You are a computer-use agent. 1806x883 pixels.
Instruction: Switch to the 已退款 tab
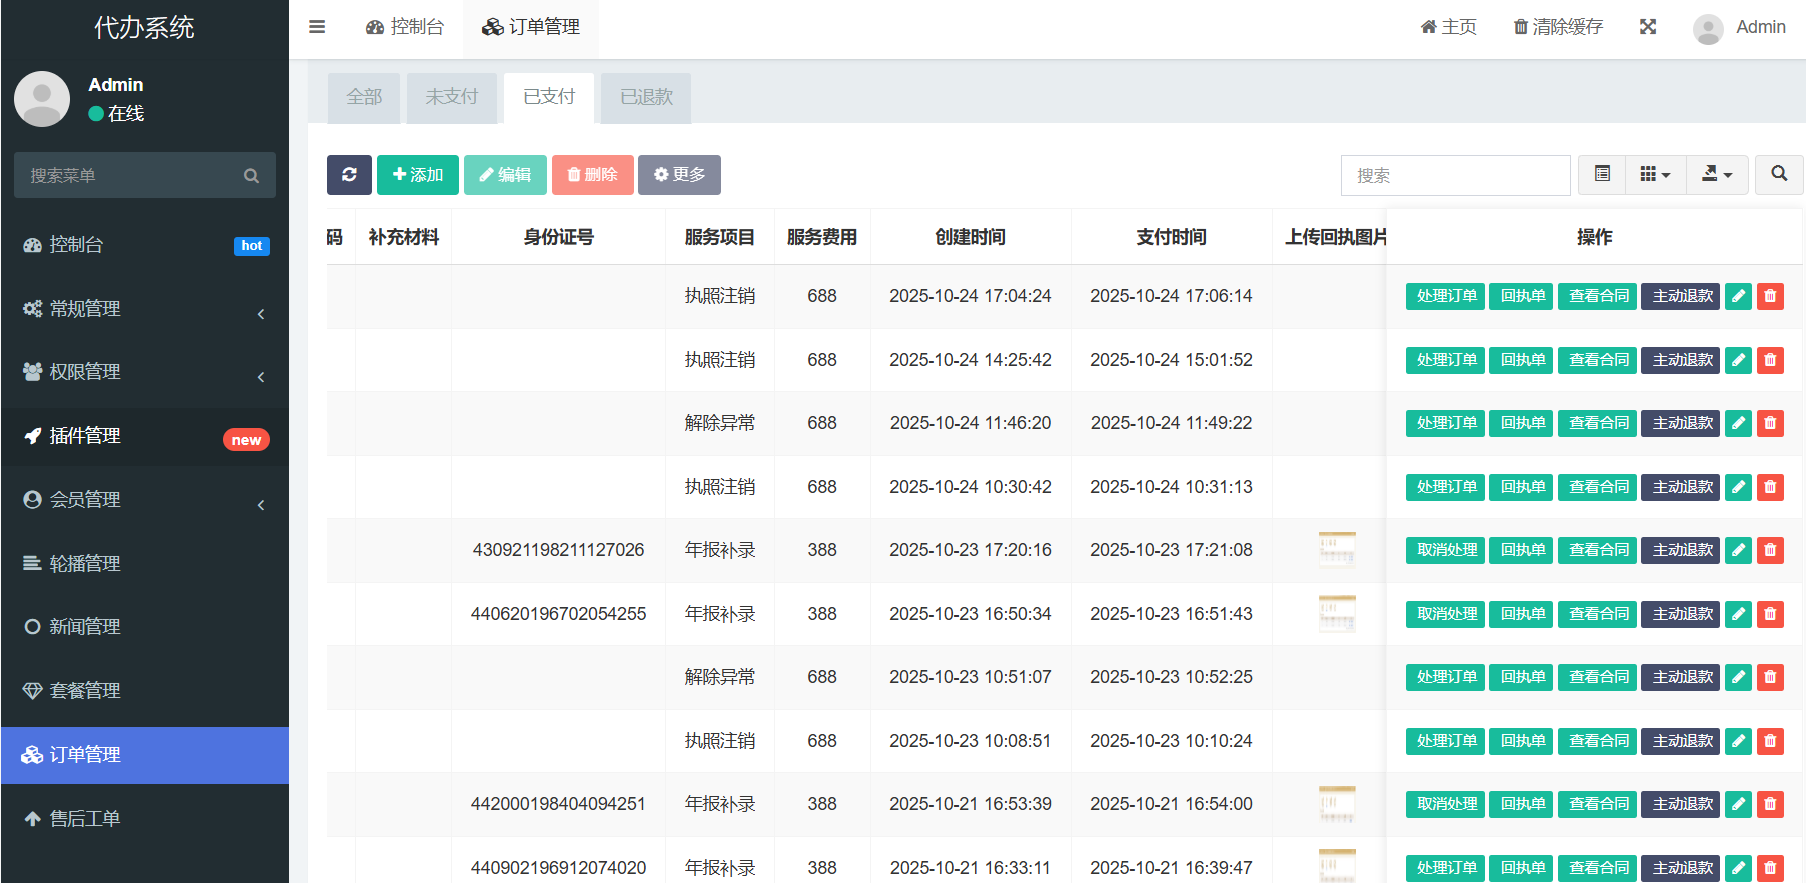(x=646, y=97)
